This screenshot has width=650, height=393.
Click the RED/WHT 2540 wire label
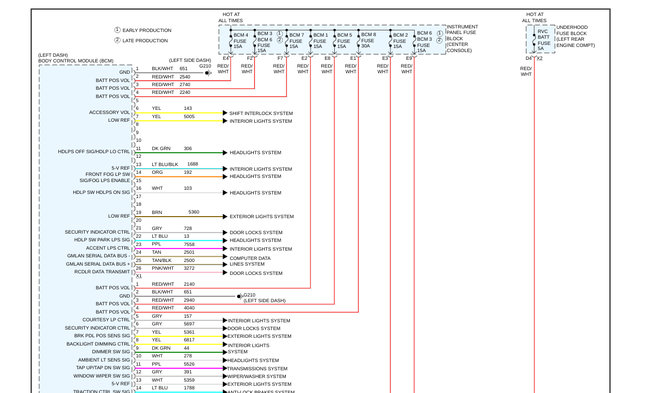coord(171,77)
